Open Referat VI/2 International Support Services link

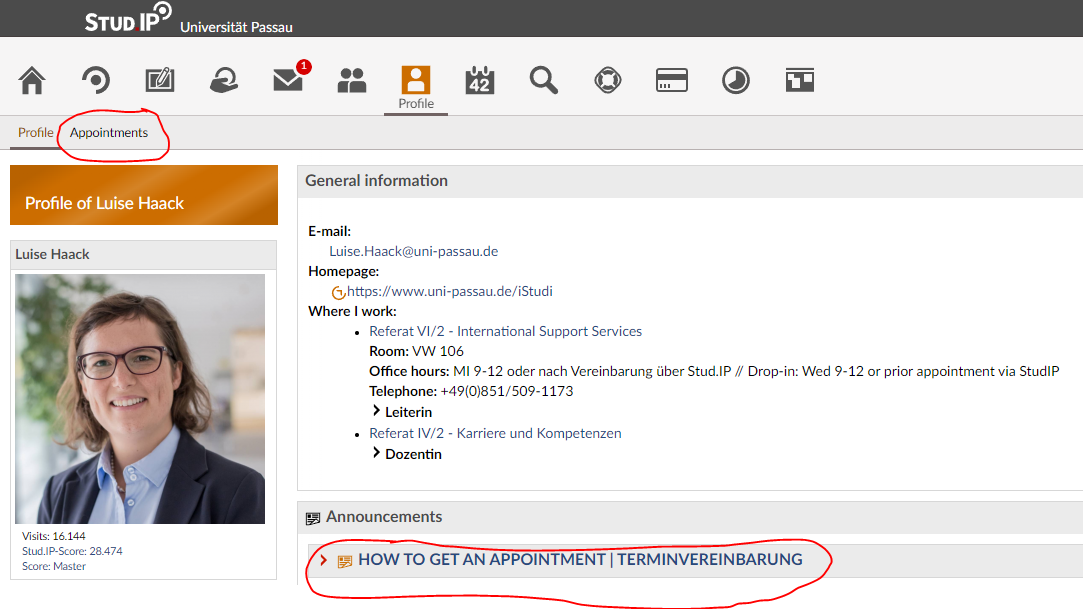click(x=505, y=331)
